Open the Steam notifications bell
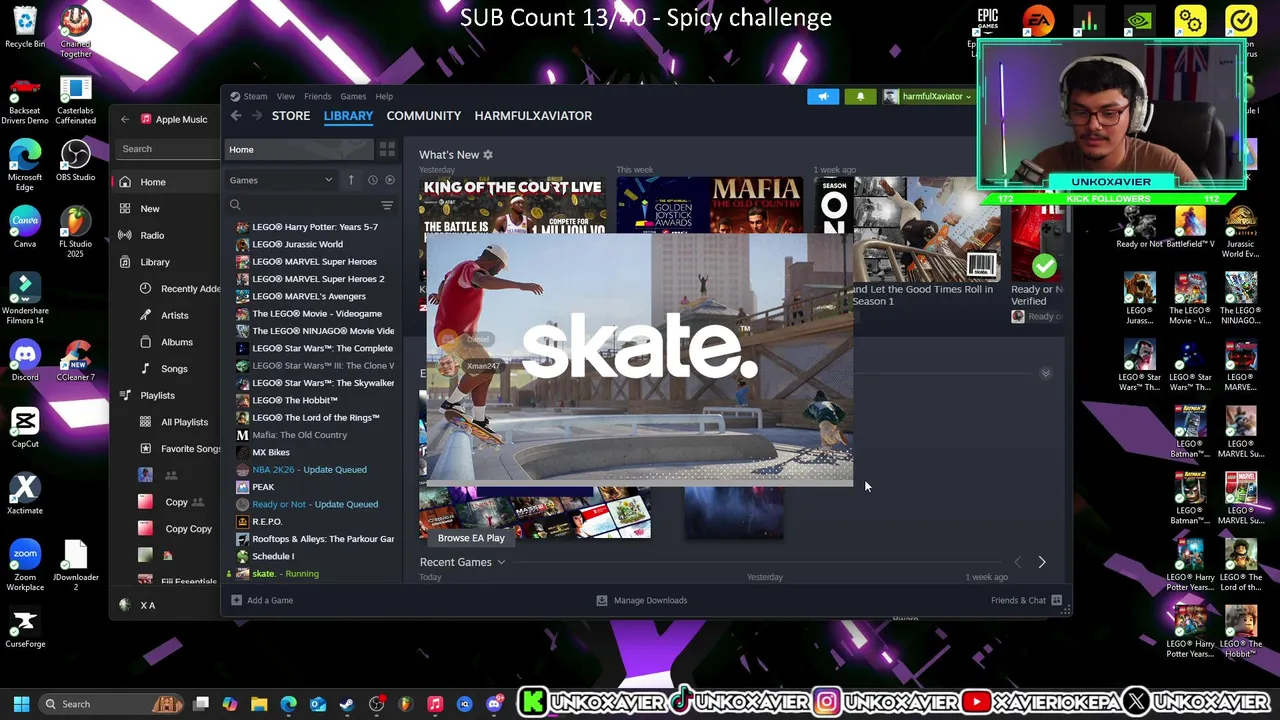Screen dimensions: 1280x720 click(860, 97)
